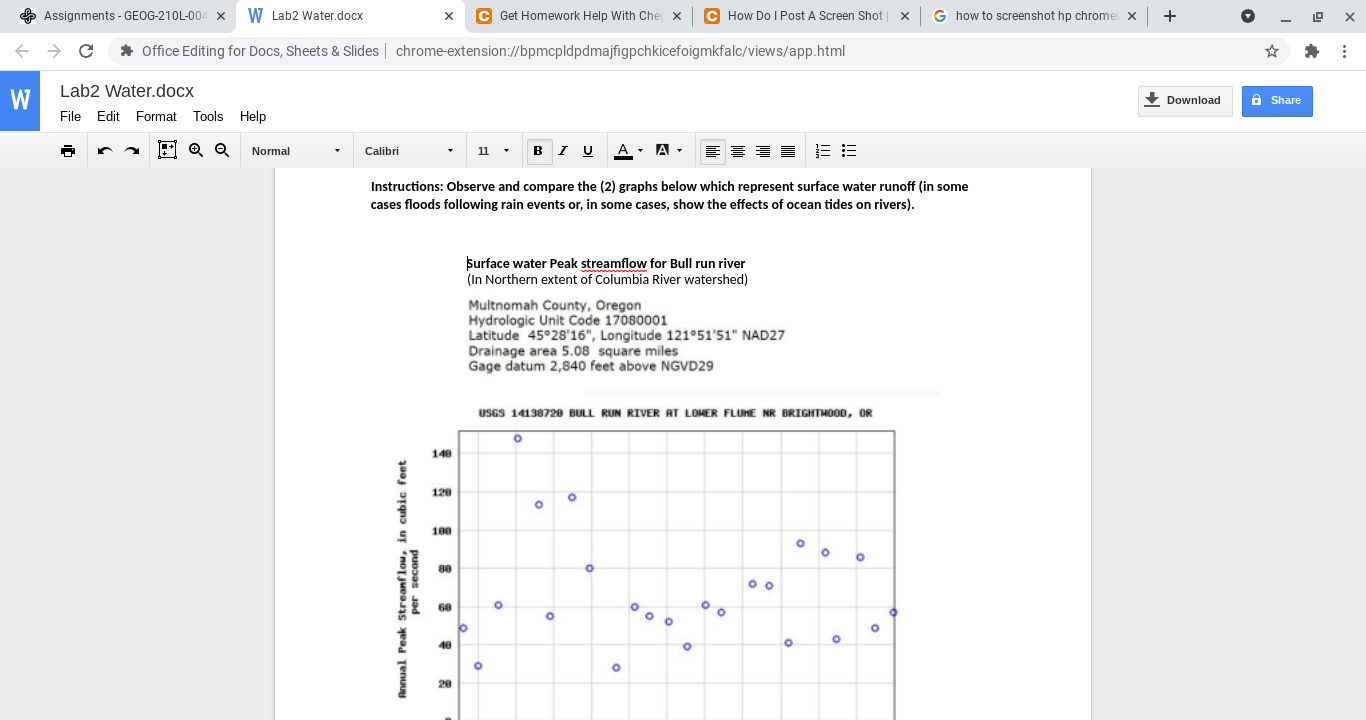
Task: Open the font size 11 dropdown
Action: pyautogui.click(x=494, y=151)
